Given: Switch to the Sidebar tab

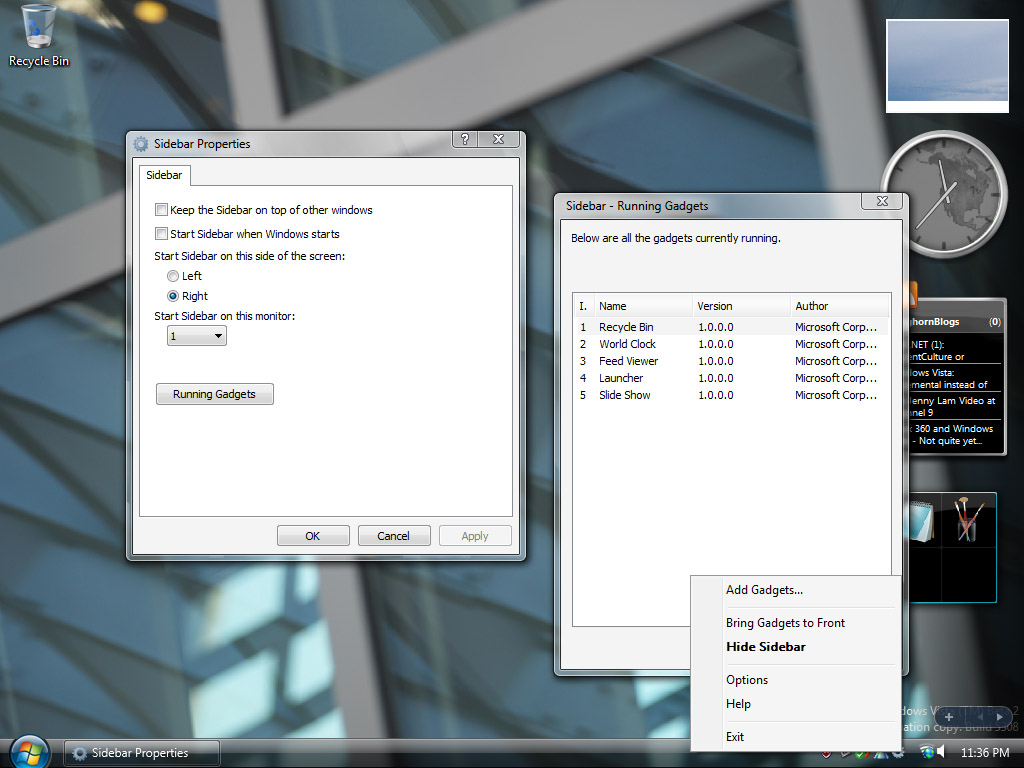Looking at the screenshot, I should click(164, 175).
